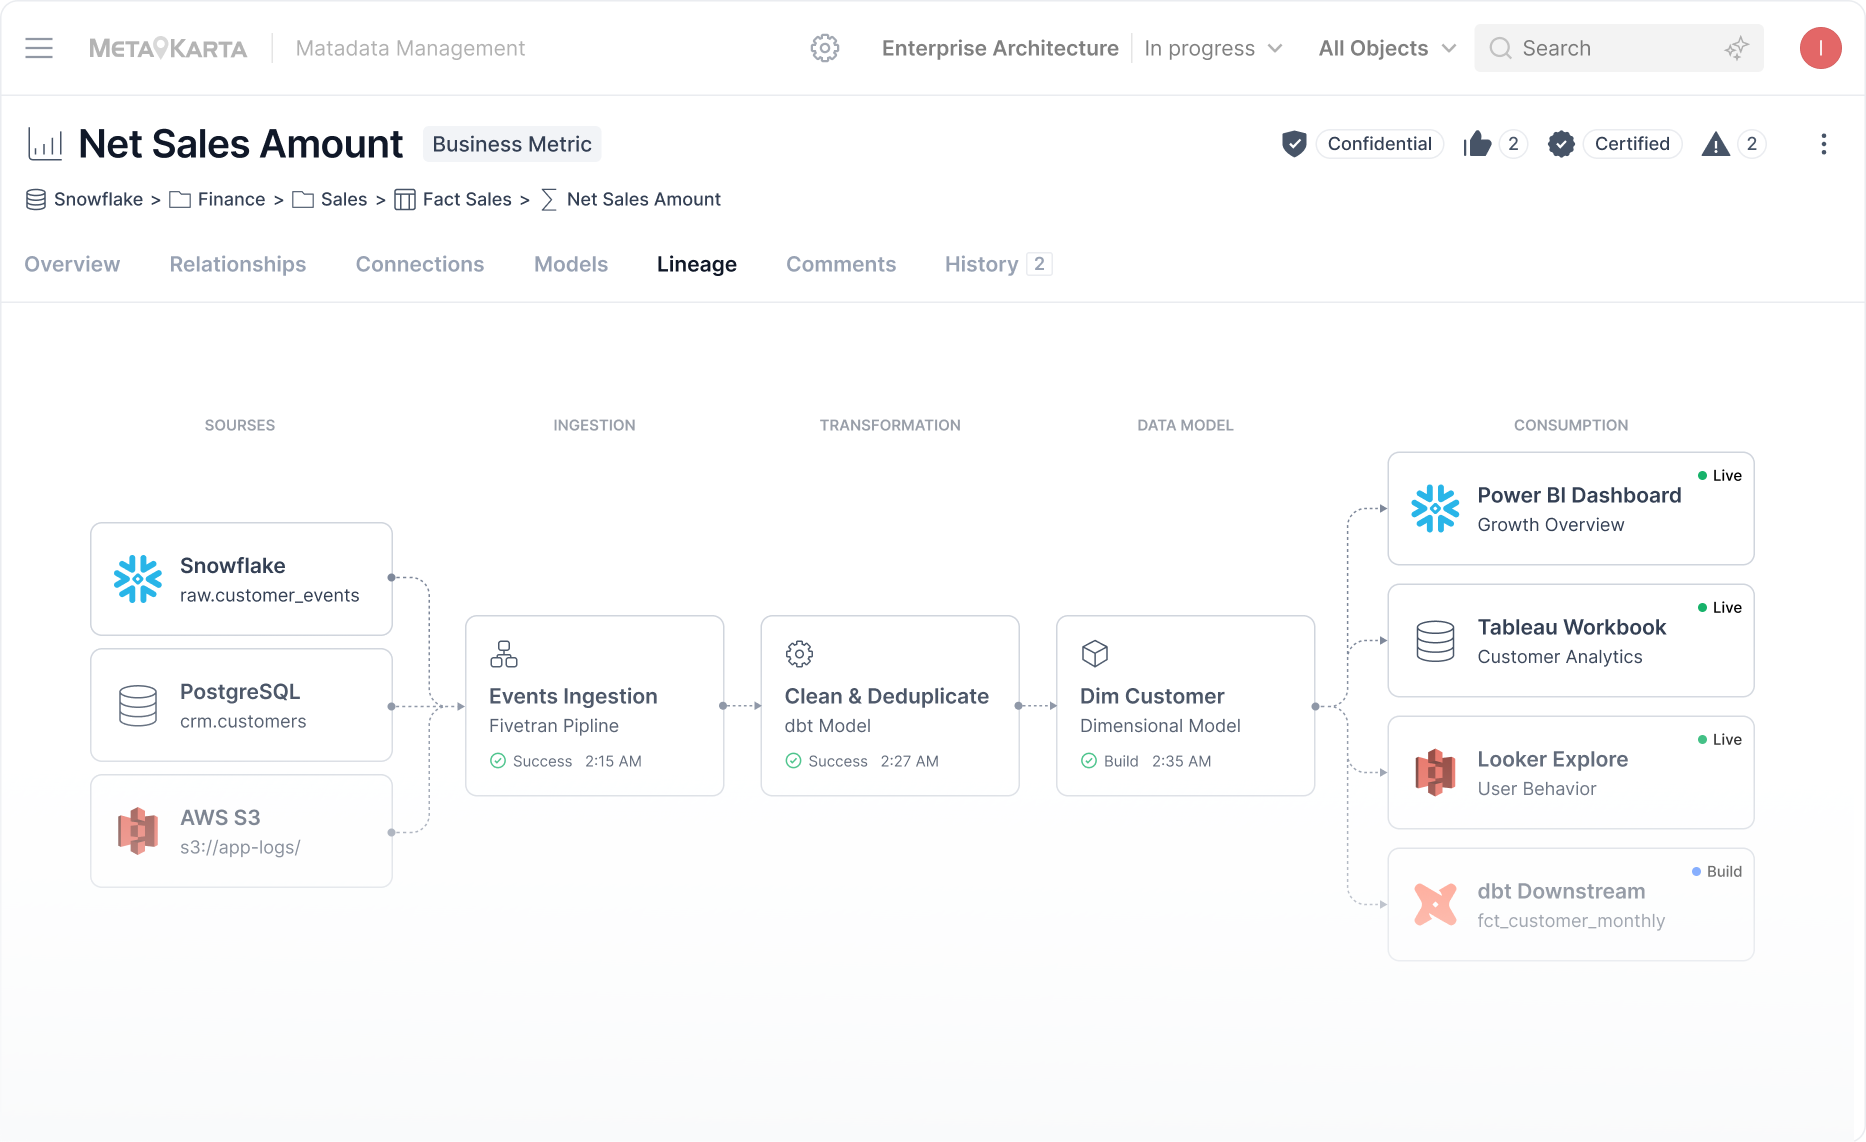
Task: Click the Certified badge icon
Action: point(1561,144)
